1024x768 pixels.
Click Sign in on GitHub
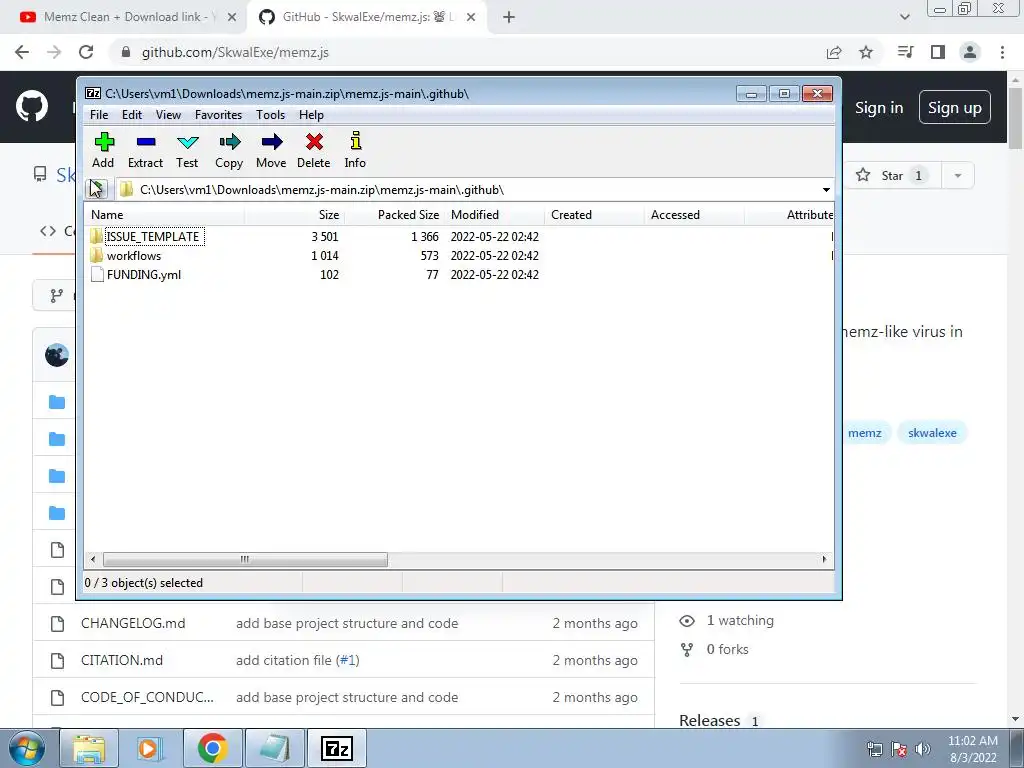coord(879,108)
